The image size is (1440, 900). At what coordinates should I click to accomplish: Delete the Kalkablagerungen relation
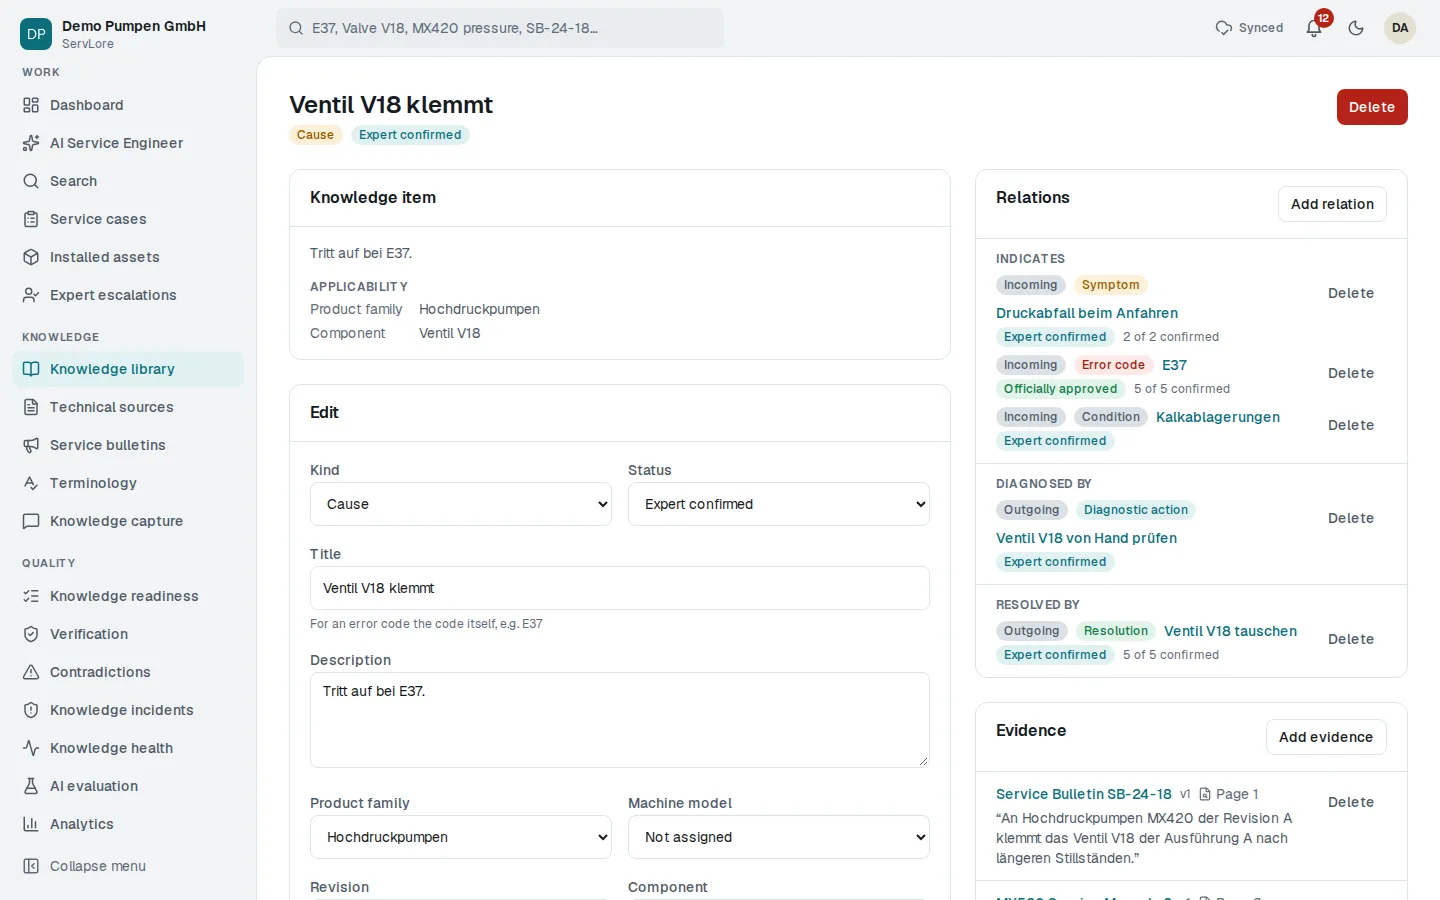coord(1351,425)
